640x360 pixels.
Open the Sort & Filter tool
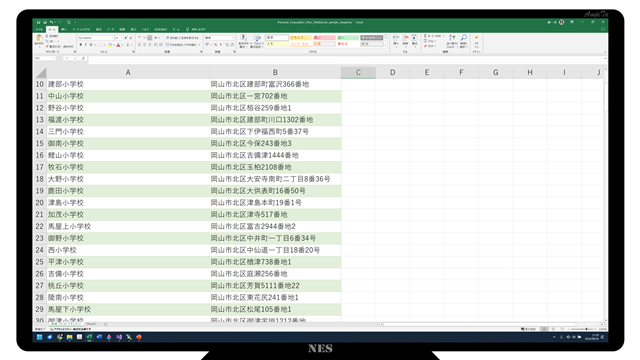tap(452, 39)
